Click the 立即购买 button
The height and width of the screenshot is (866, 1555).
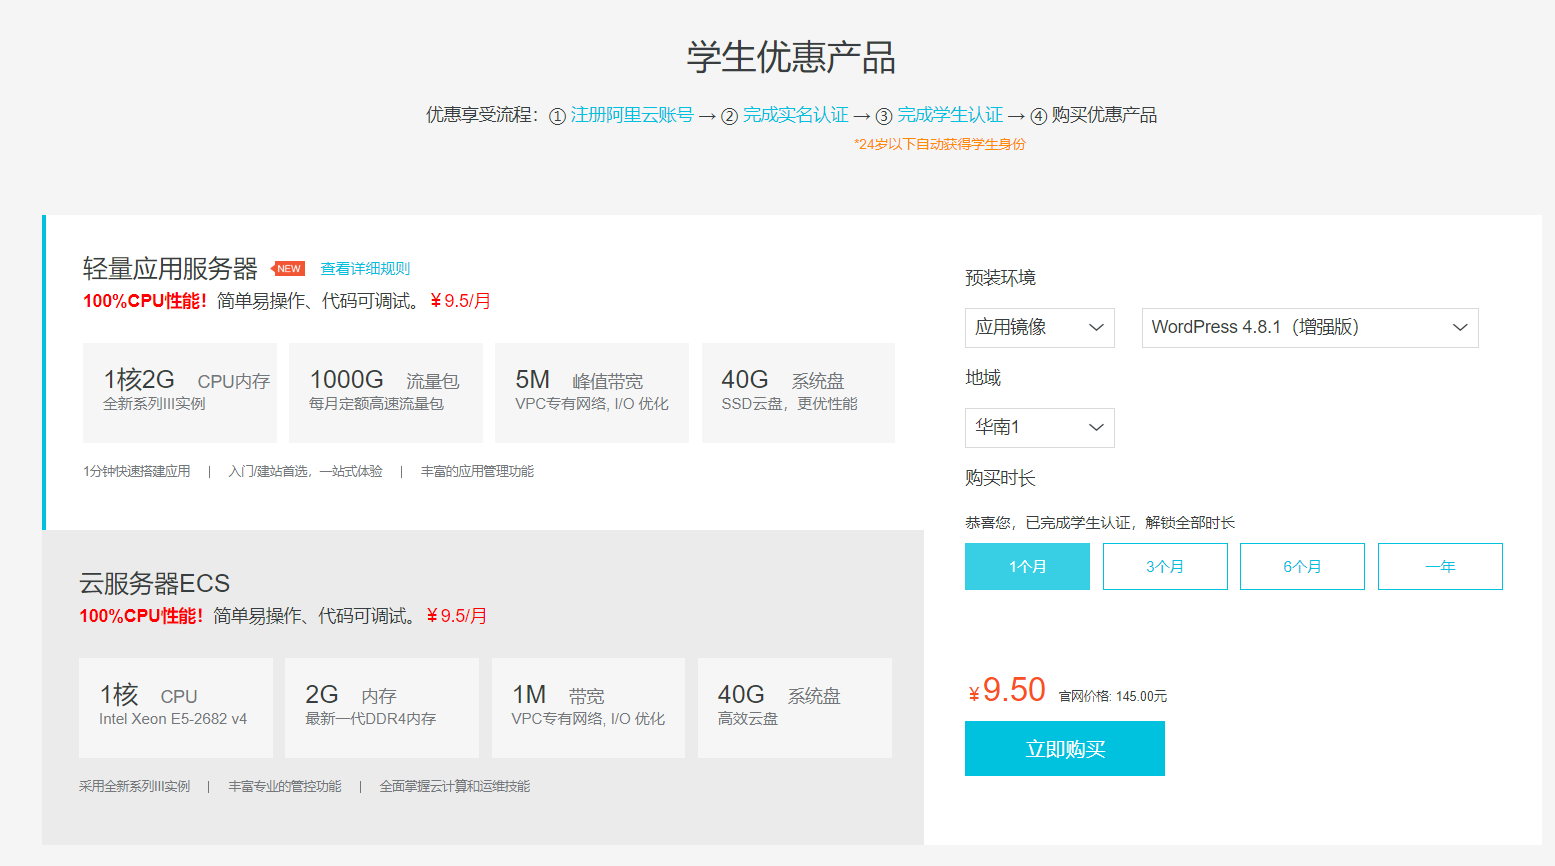point(1065,749)
